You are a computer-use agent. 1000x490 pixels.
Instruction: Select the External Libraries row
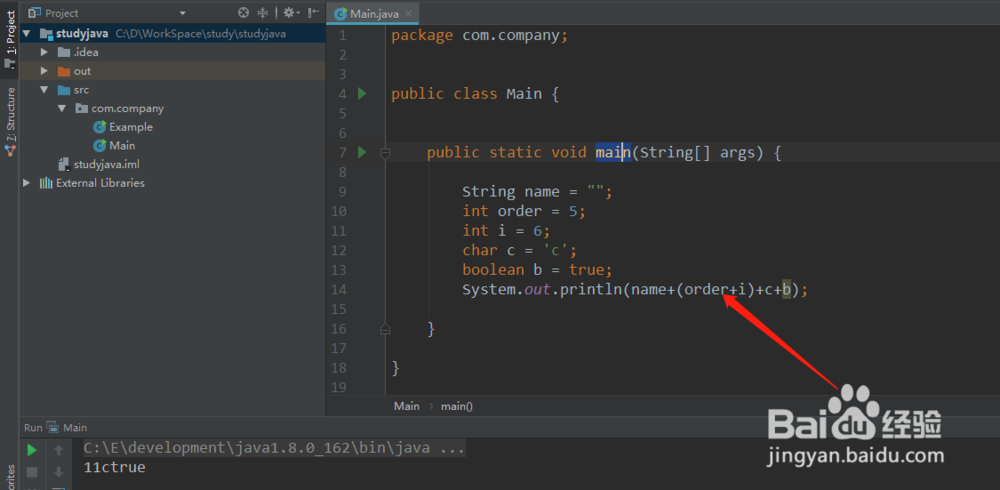[172, 183]
